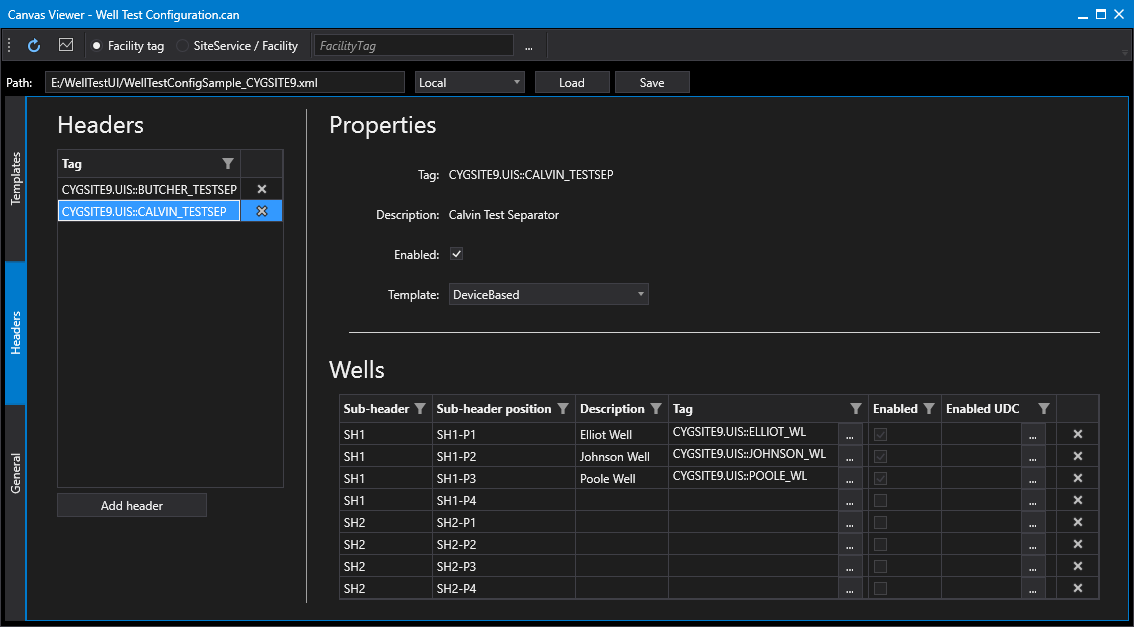Click the CYGSITE9.UIS::ELLIOT_WL tag cell
1134x627 pixels.
[x=754, y=435]
